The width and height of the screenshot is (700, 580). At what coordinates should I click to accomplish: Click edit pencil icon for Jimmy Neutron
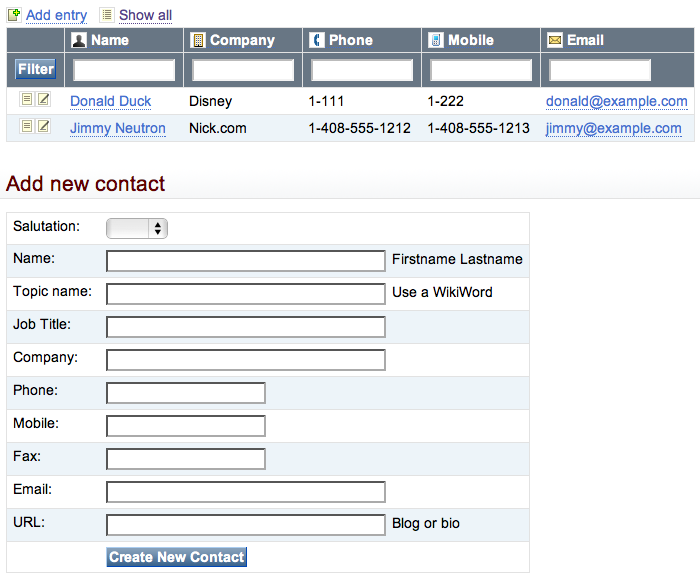click(43, 126)
